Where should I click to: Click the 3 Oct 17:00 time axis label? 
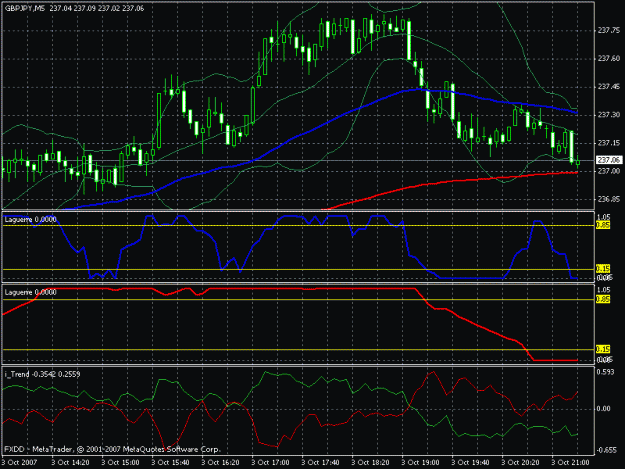(270, 463)
